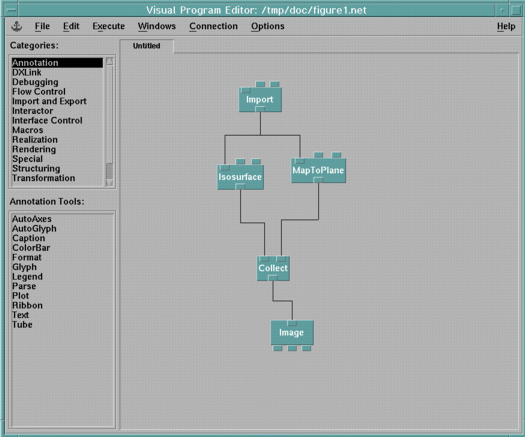The height and width of the screenshot is (437, 525).
Task: Choose the Text tool
Action: click(20, 315)
